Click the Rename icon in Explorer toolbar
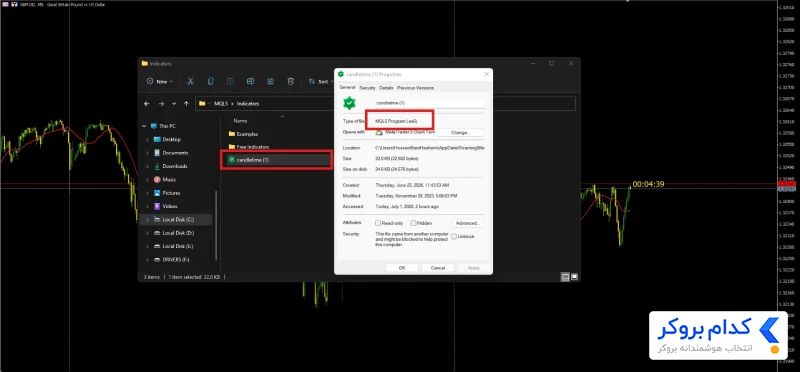The image size is (800, 372). [251, 81]
